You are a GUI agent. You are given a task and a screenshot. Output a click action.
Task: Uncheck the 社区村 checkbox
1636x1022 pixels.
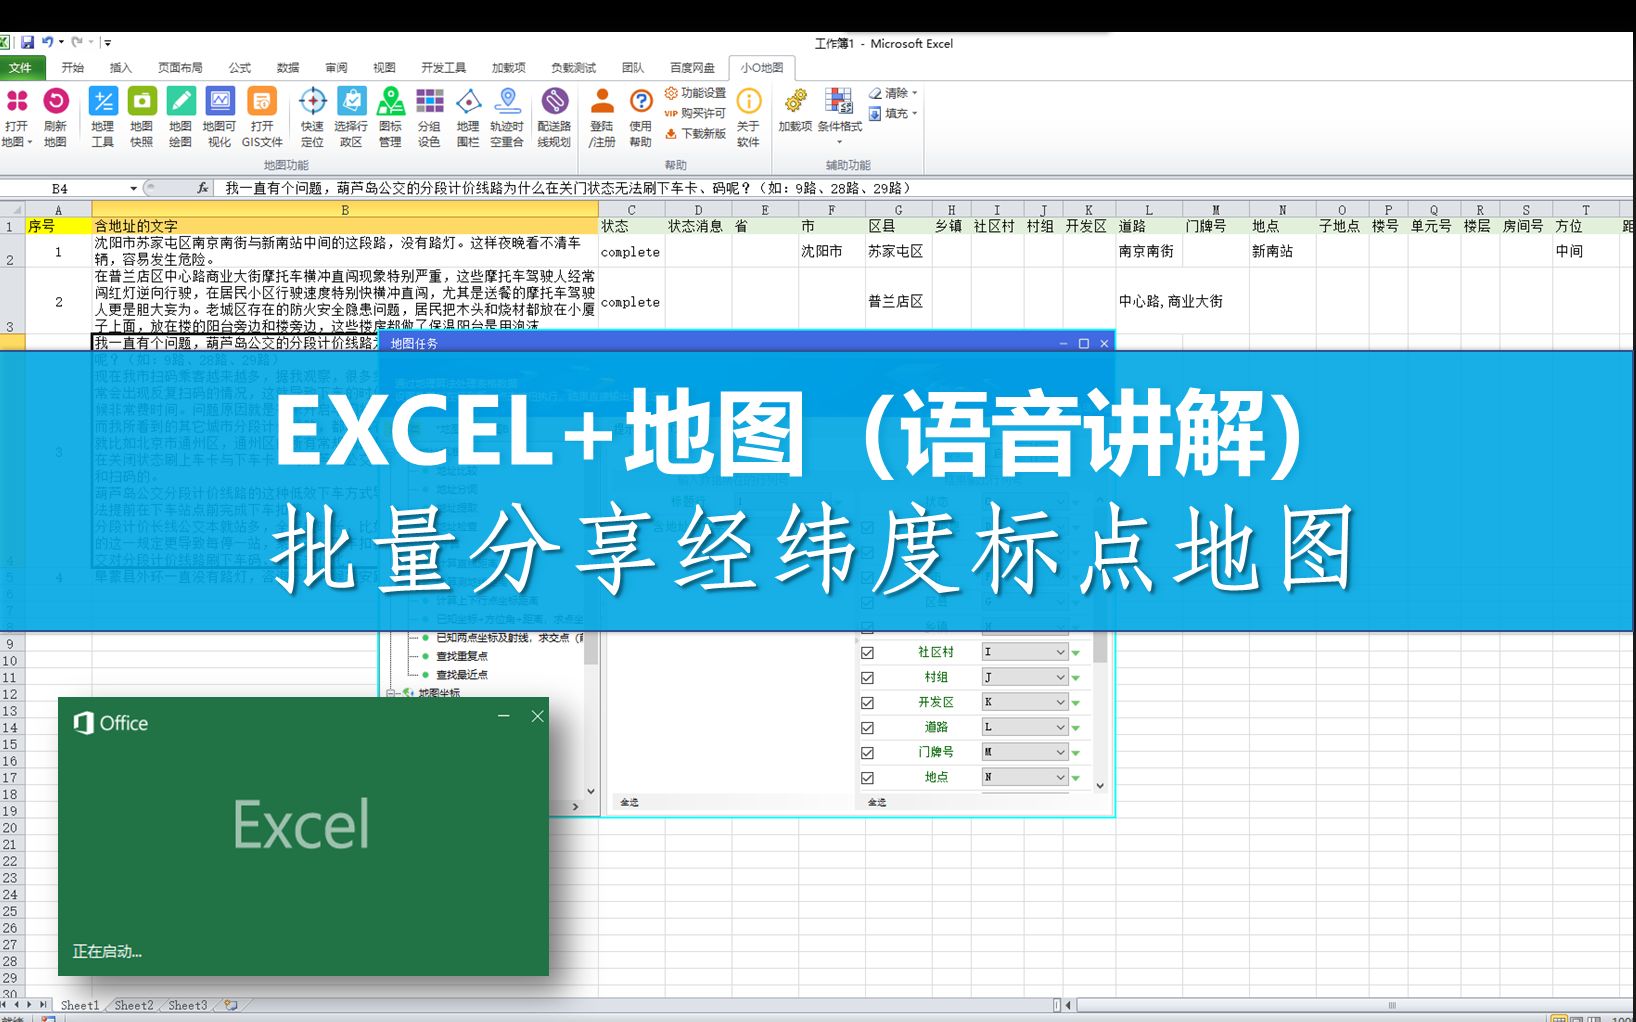(x=867, y=652)
